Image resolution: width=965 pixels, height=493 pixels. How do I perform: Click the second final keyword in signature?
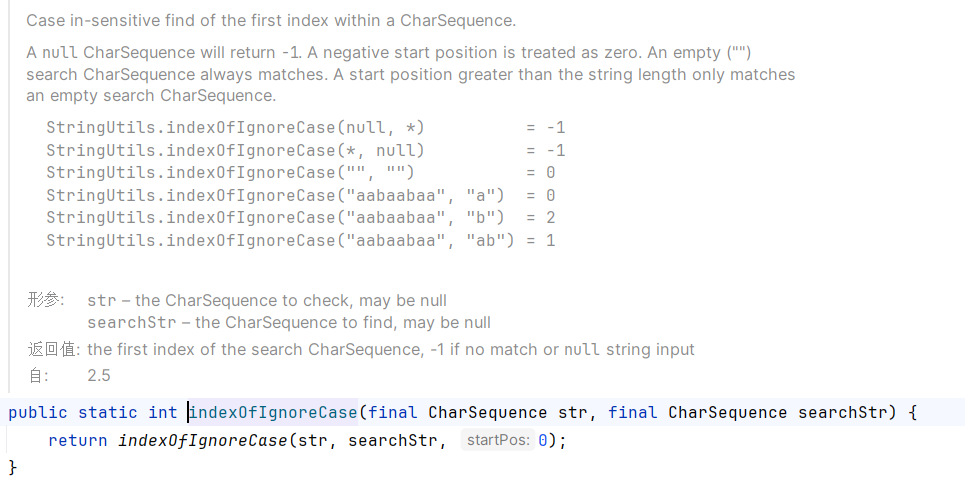point(633,412)
